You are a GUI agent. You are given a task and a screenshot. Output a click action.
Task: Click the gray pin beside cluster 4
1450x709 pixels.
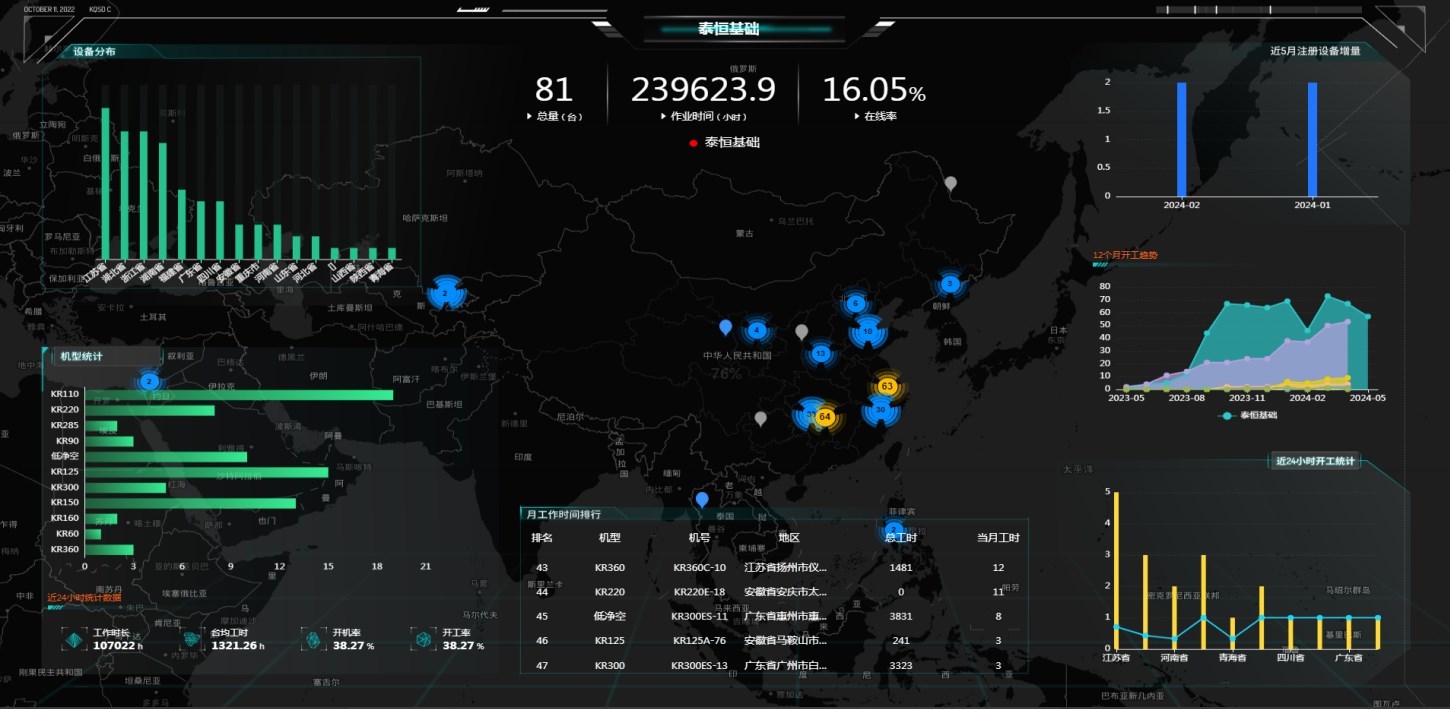(801, 332)
